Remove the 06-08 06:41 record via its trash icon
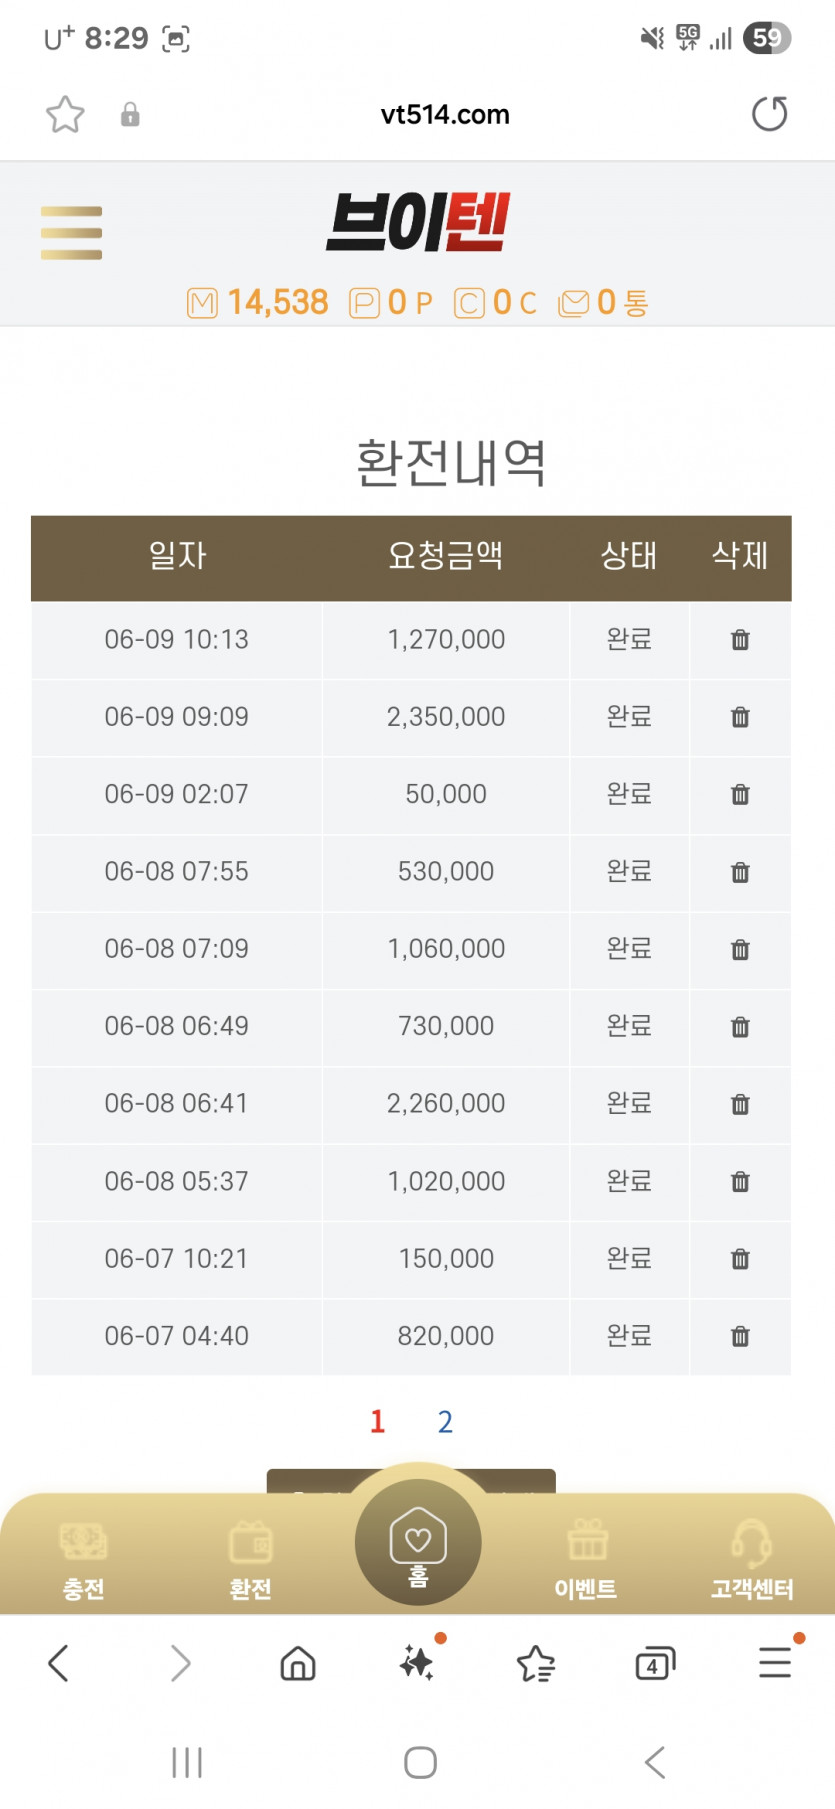 point(740,1104)
